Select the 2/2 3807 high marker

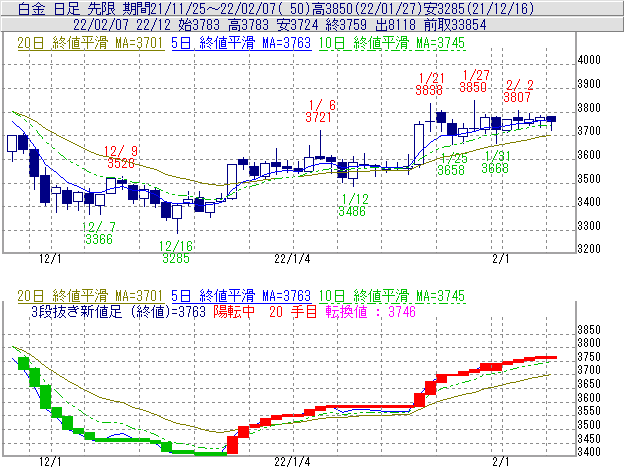(517, 91)
